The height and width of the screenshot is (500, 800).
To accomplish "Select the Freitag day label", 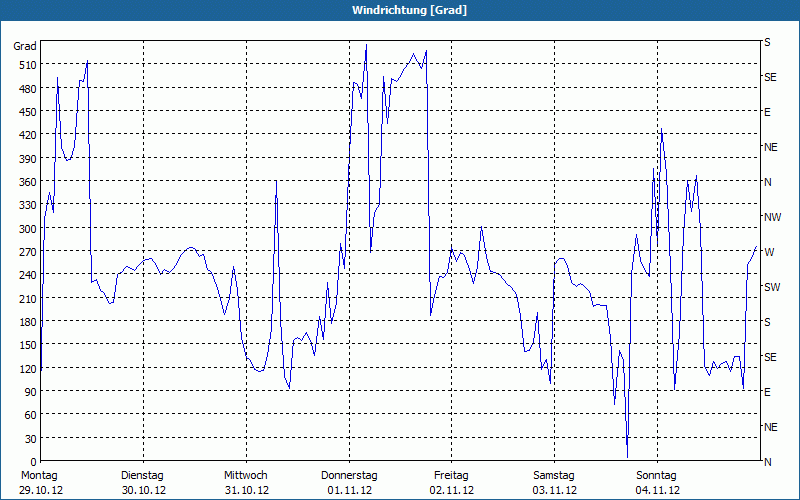I will [x=452, y=476].
